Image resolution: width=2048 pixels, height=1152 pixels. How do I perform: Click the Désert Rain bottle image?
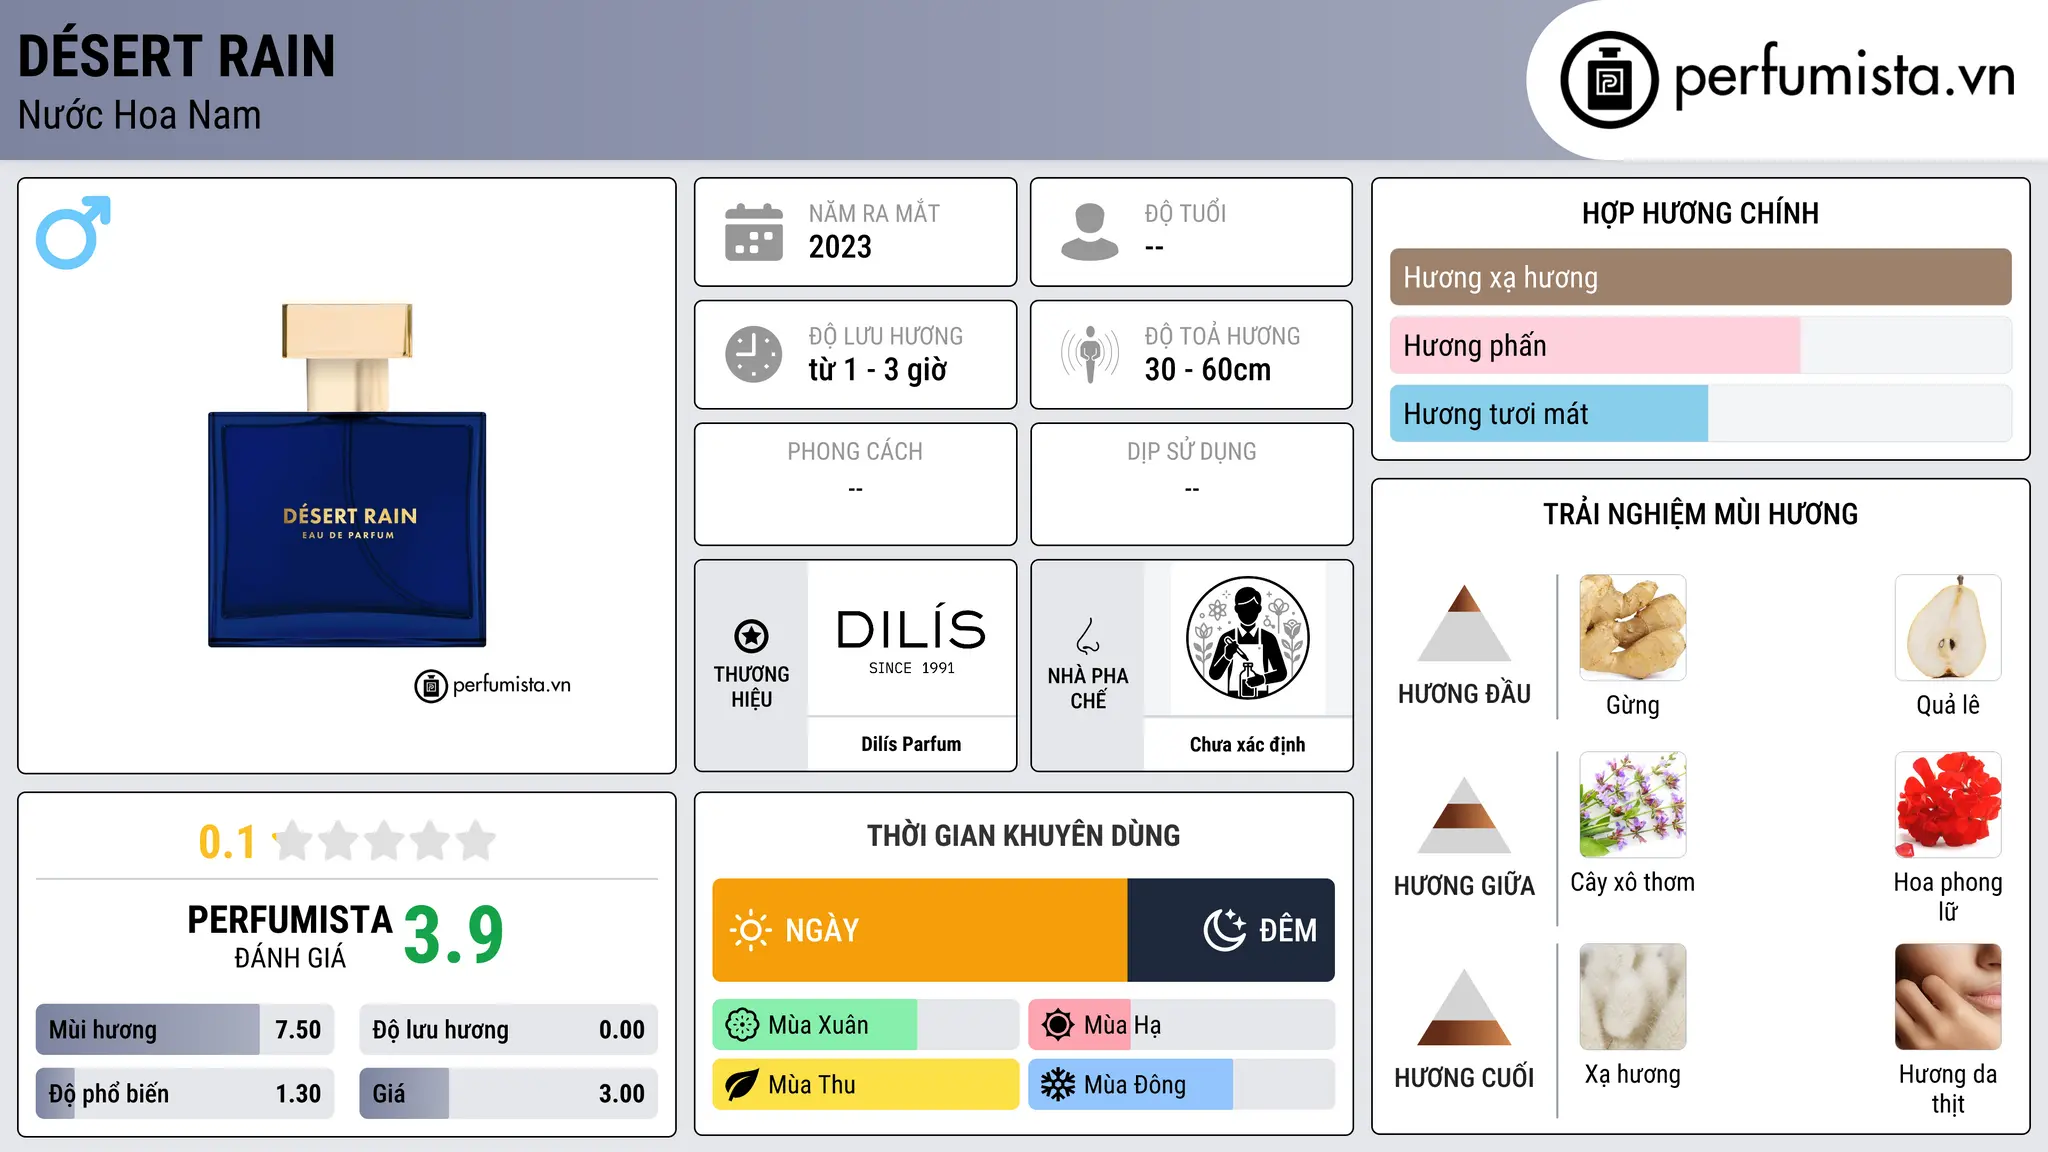click(x=347, y=475)
